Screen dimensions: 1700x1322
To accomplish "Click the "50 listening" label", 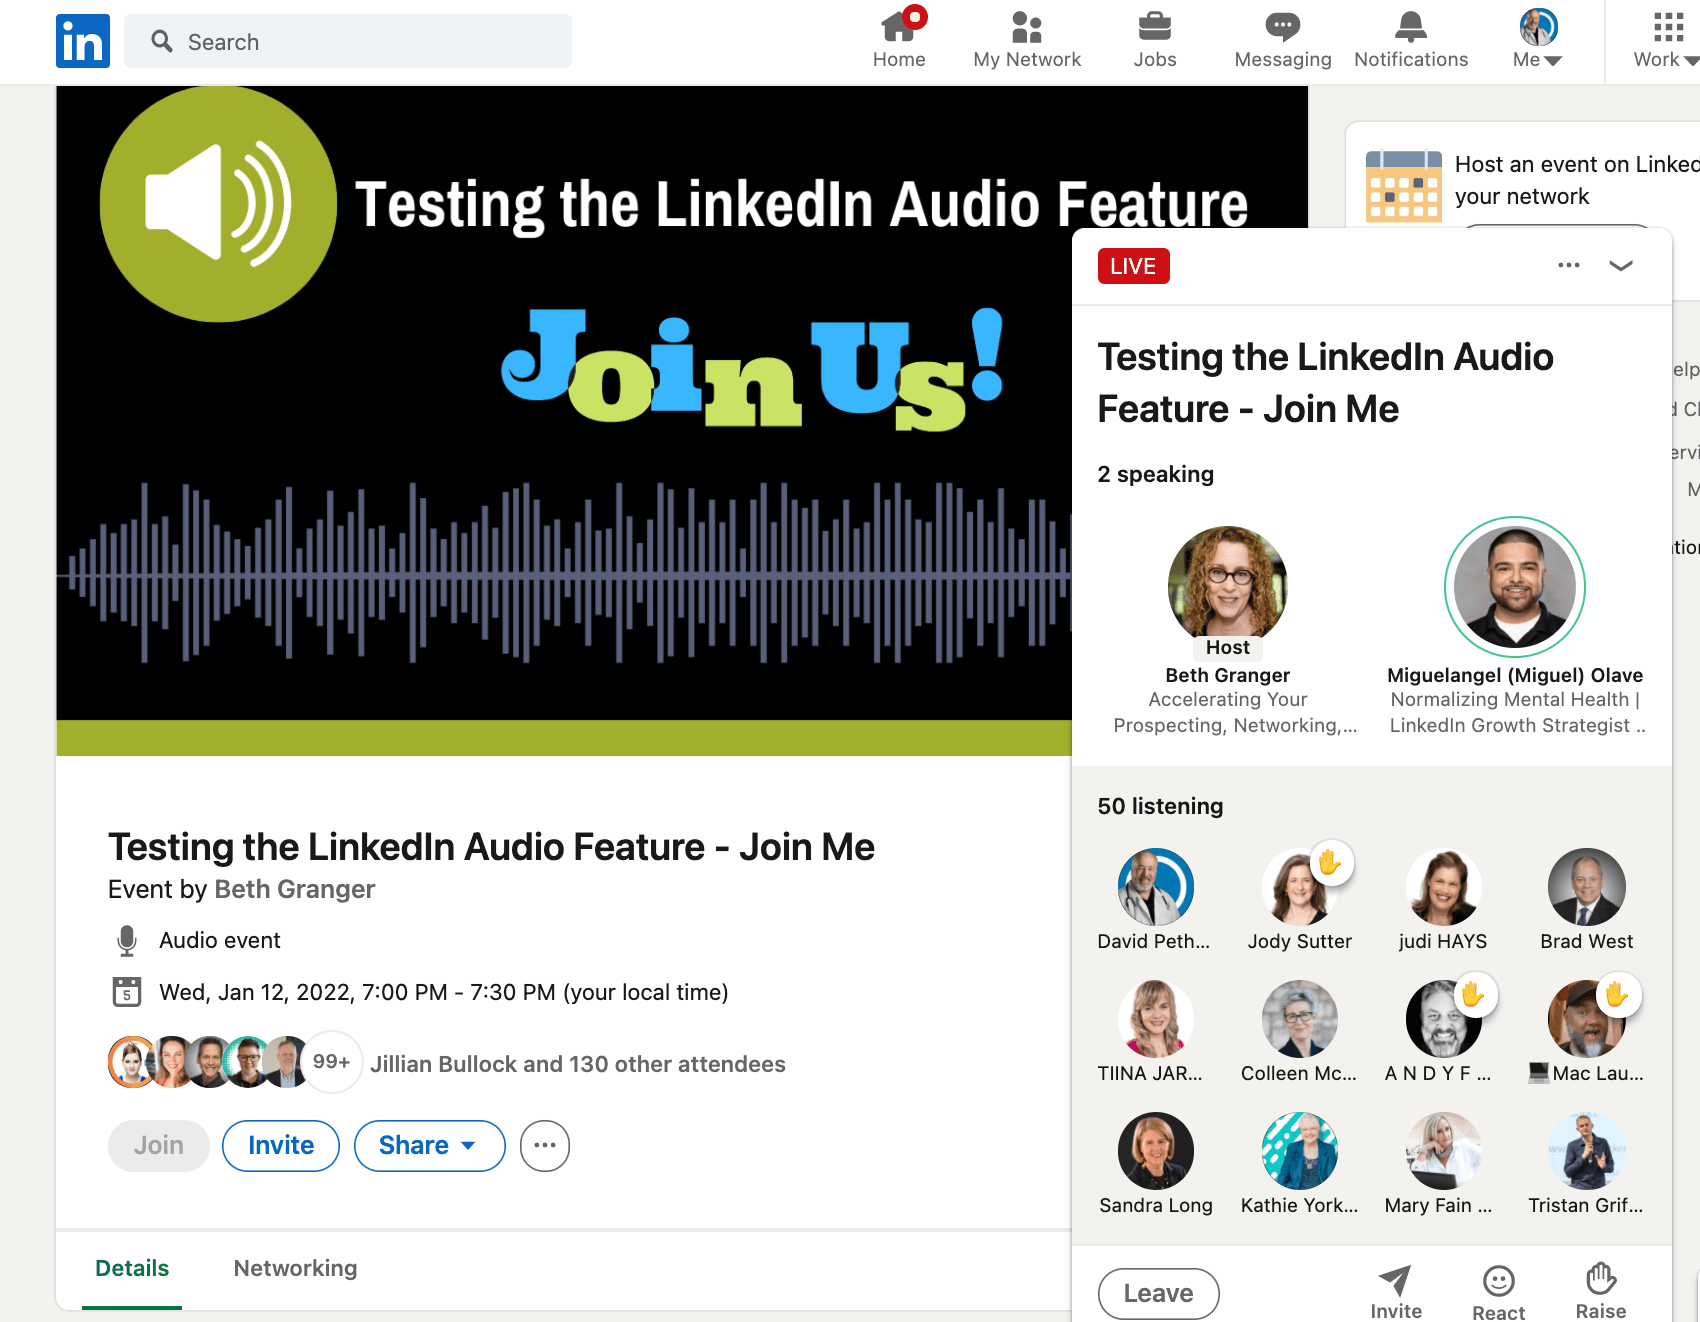I will [1160, 806].
